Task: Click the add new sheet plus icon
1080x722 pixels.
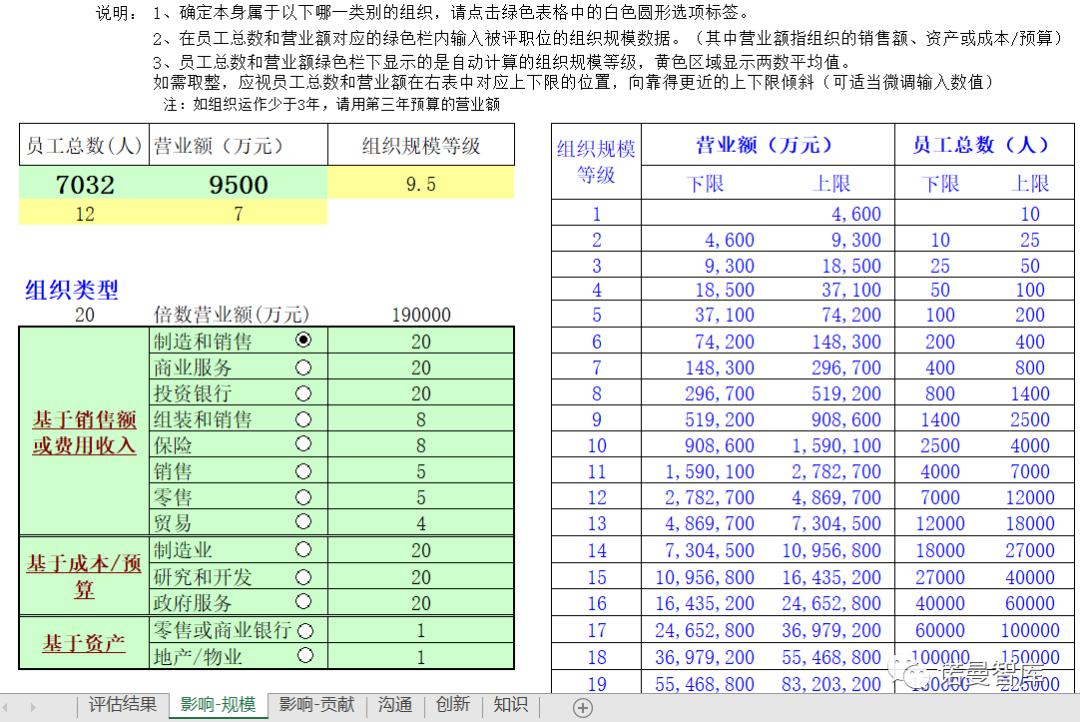Action: [x=581, y=705]
